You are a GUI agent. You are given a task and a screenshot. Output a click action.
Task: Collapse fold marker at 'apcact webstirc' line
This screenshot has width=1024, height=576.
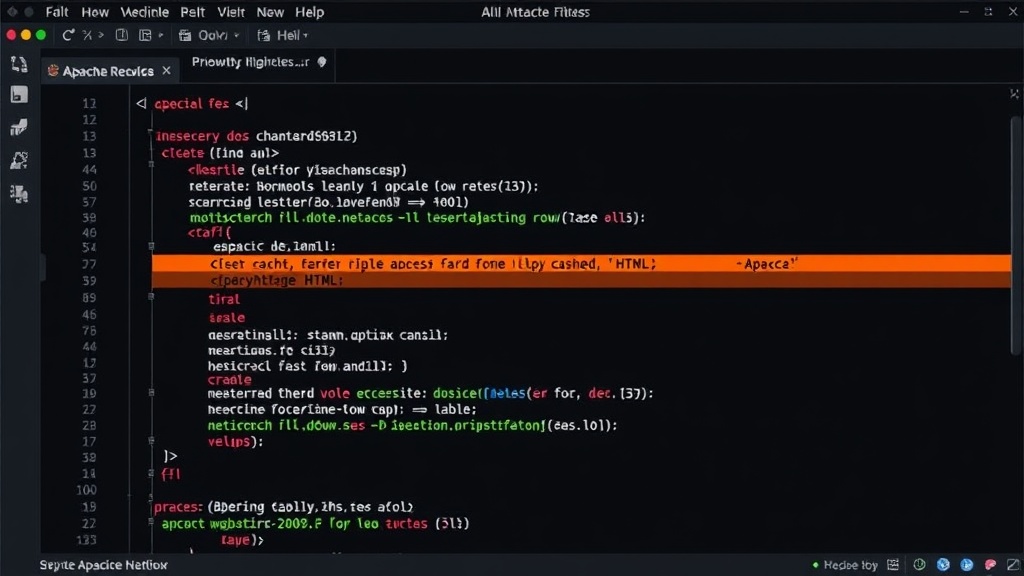[151, 521]
